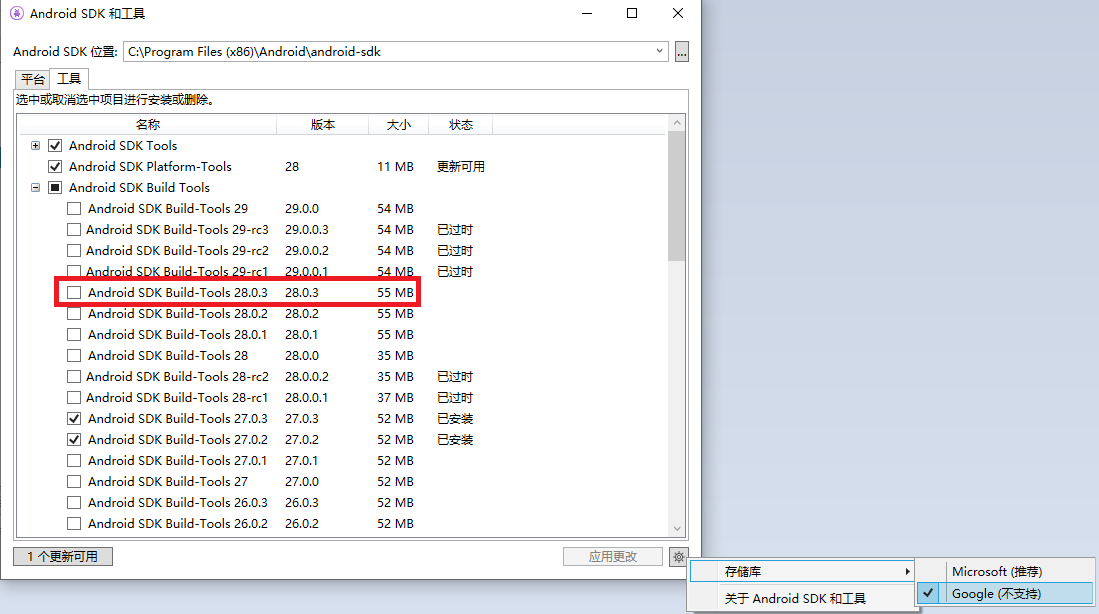1099x614 pixels.
Task: Click version 27.0.1 cell
Action: coord(301,461)
